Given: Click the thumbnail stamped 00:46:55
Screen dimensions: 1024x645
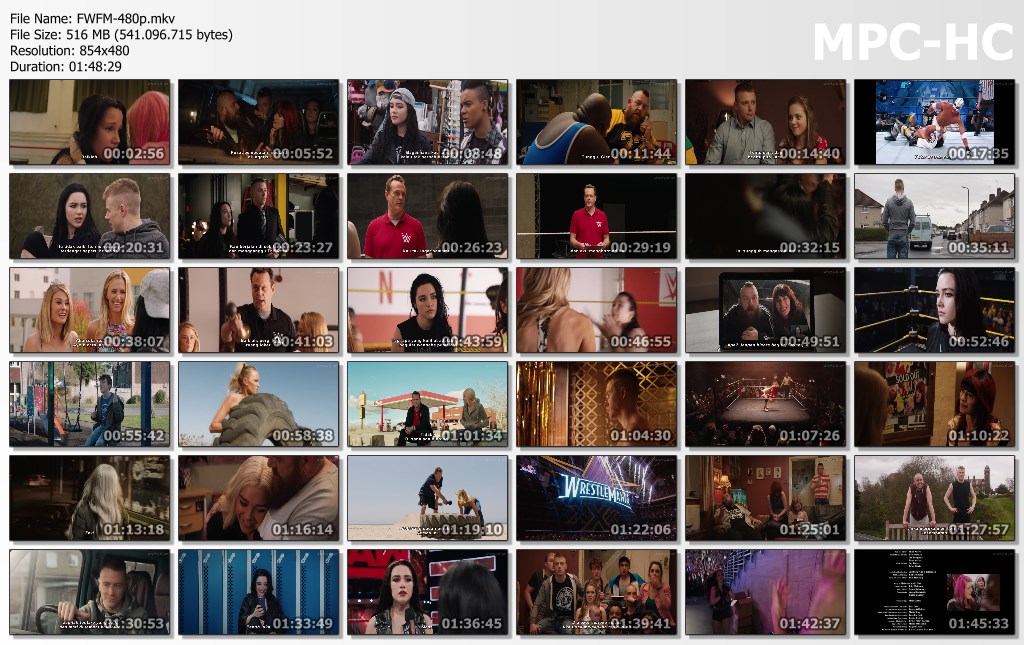Looking at the screenshot, I should tap(597, 310).
